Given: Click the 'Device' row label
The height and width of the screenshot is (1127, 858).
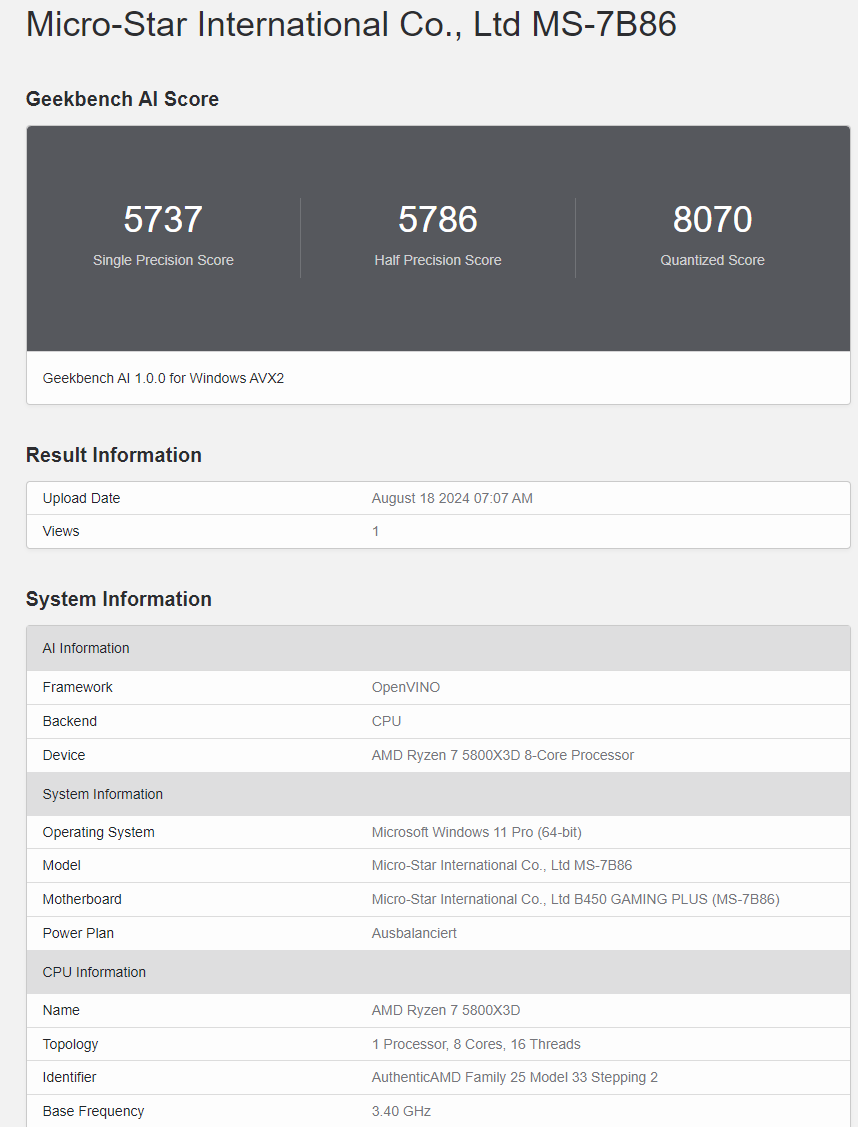Looking at the screenshot, I should tap(64, 755).
